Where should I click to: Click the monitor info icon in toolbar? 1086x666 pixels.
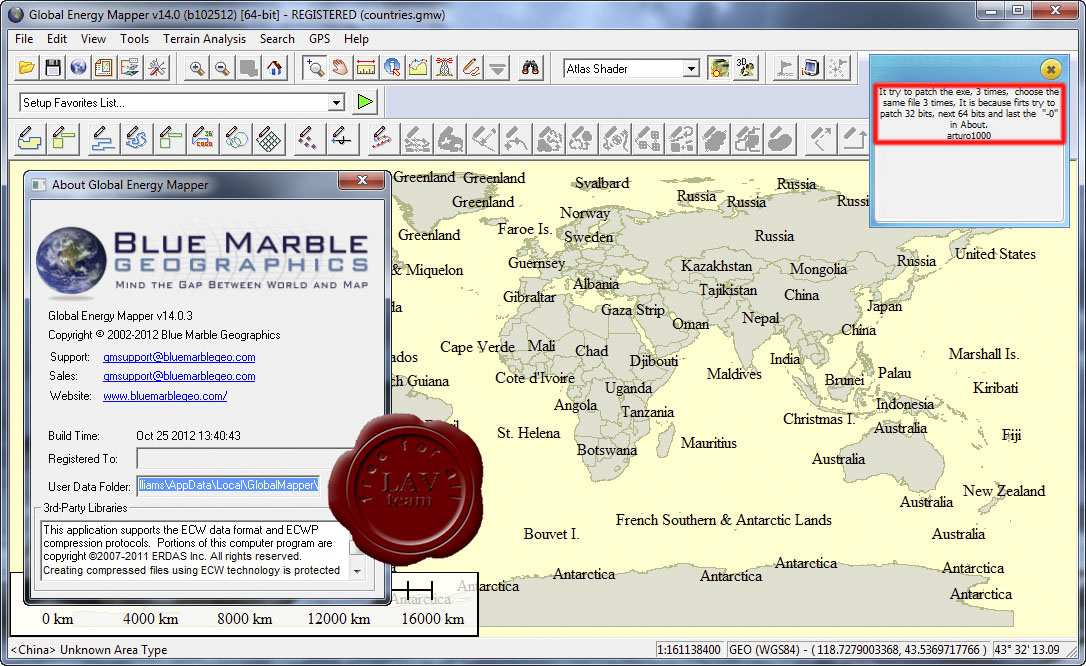[x=811, y=68]
